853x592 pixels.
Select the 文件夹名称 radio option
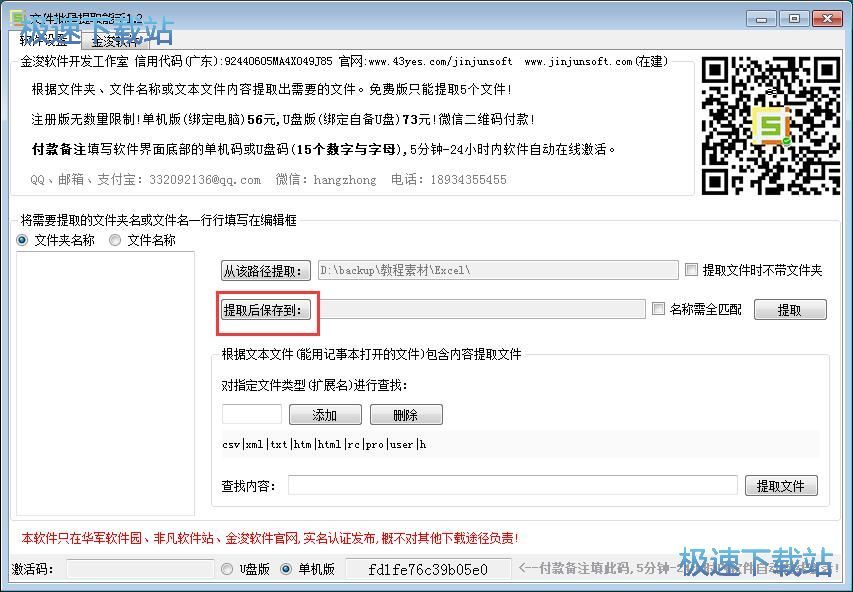point(55,240)
